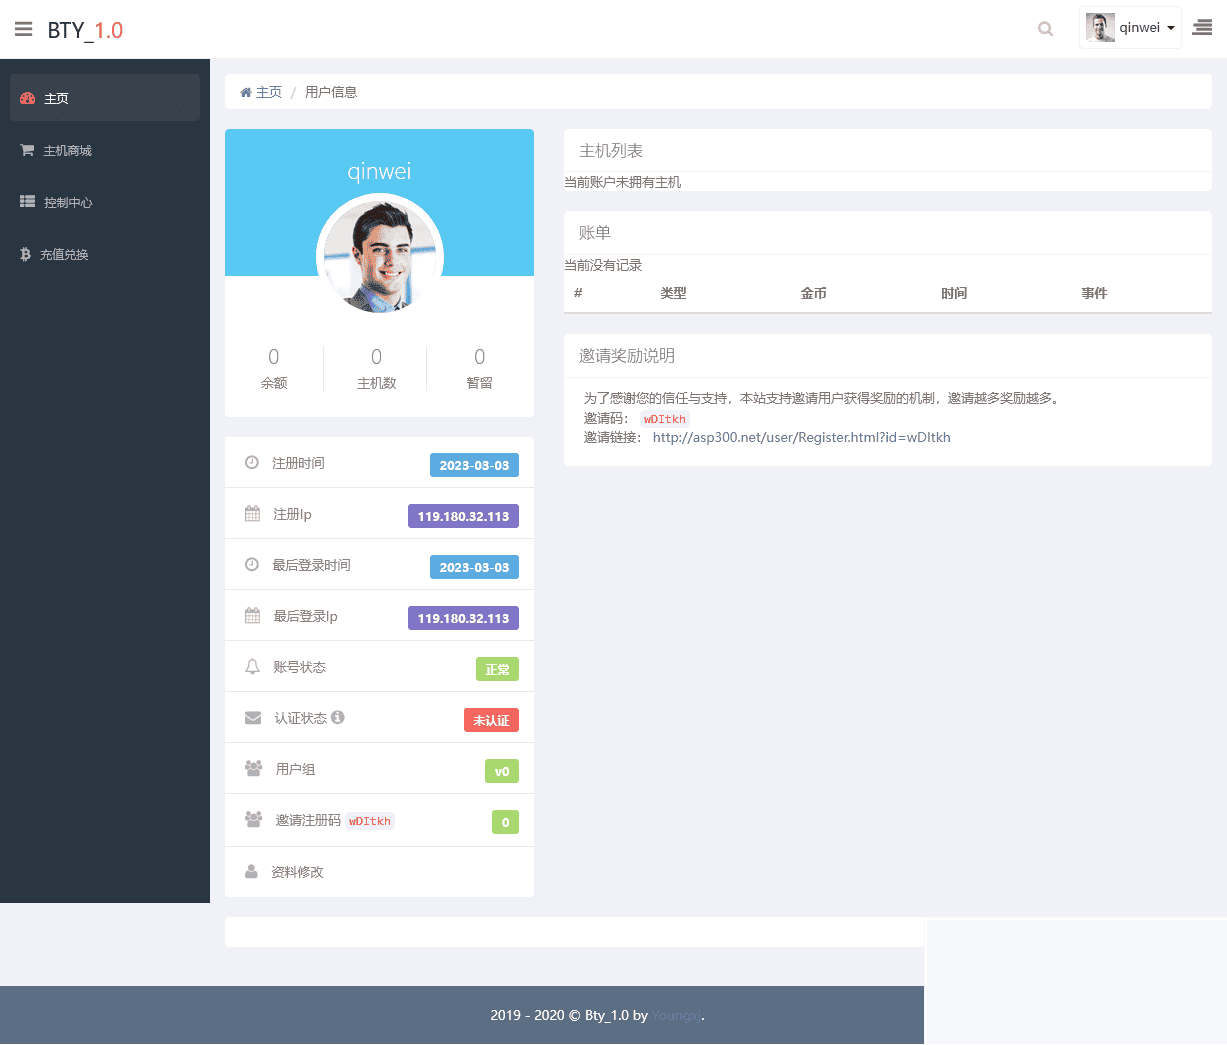Click the users icon next to 用户组
The image size is (1227, 1045).
pyautogui.click(x=252, y=768)
